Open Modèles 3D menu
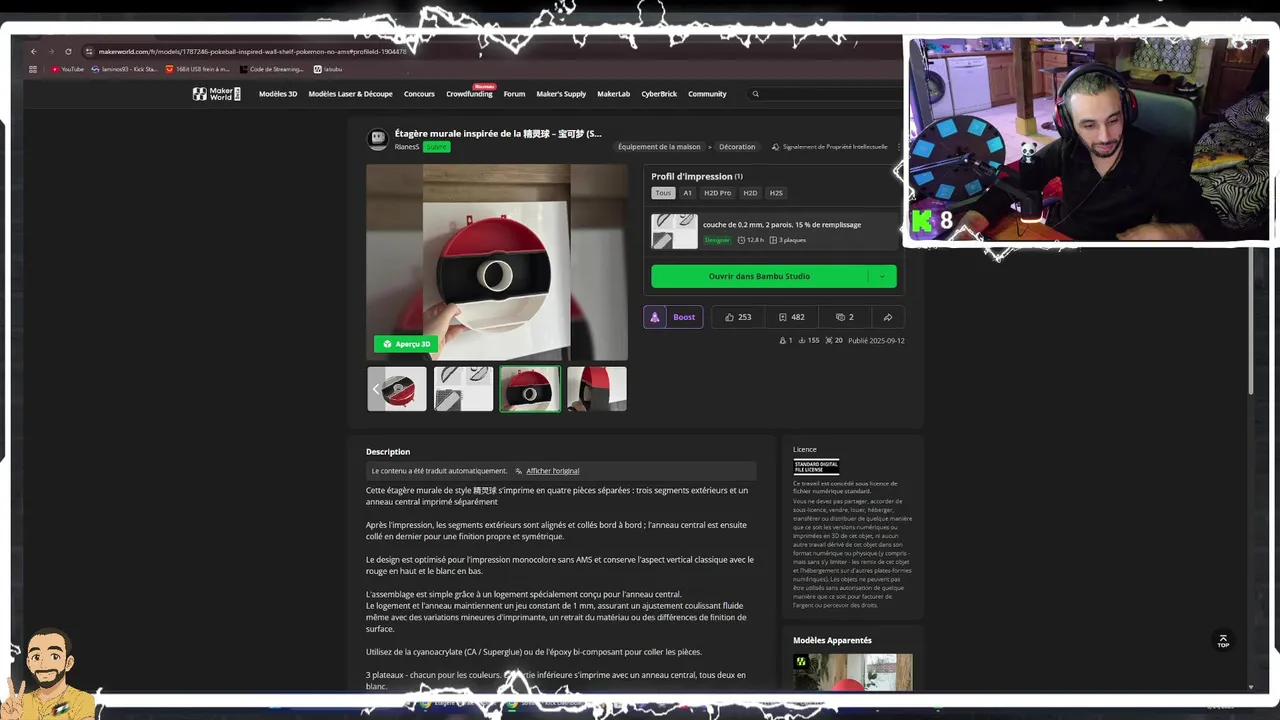 [278, 94]
